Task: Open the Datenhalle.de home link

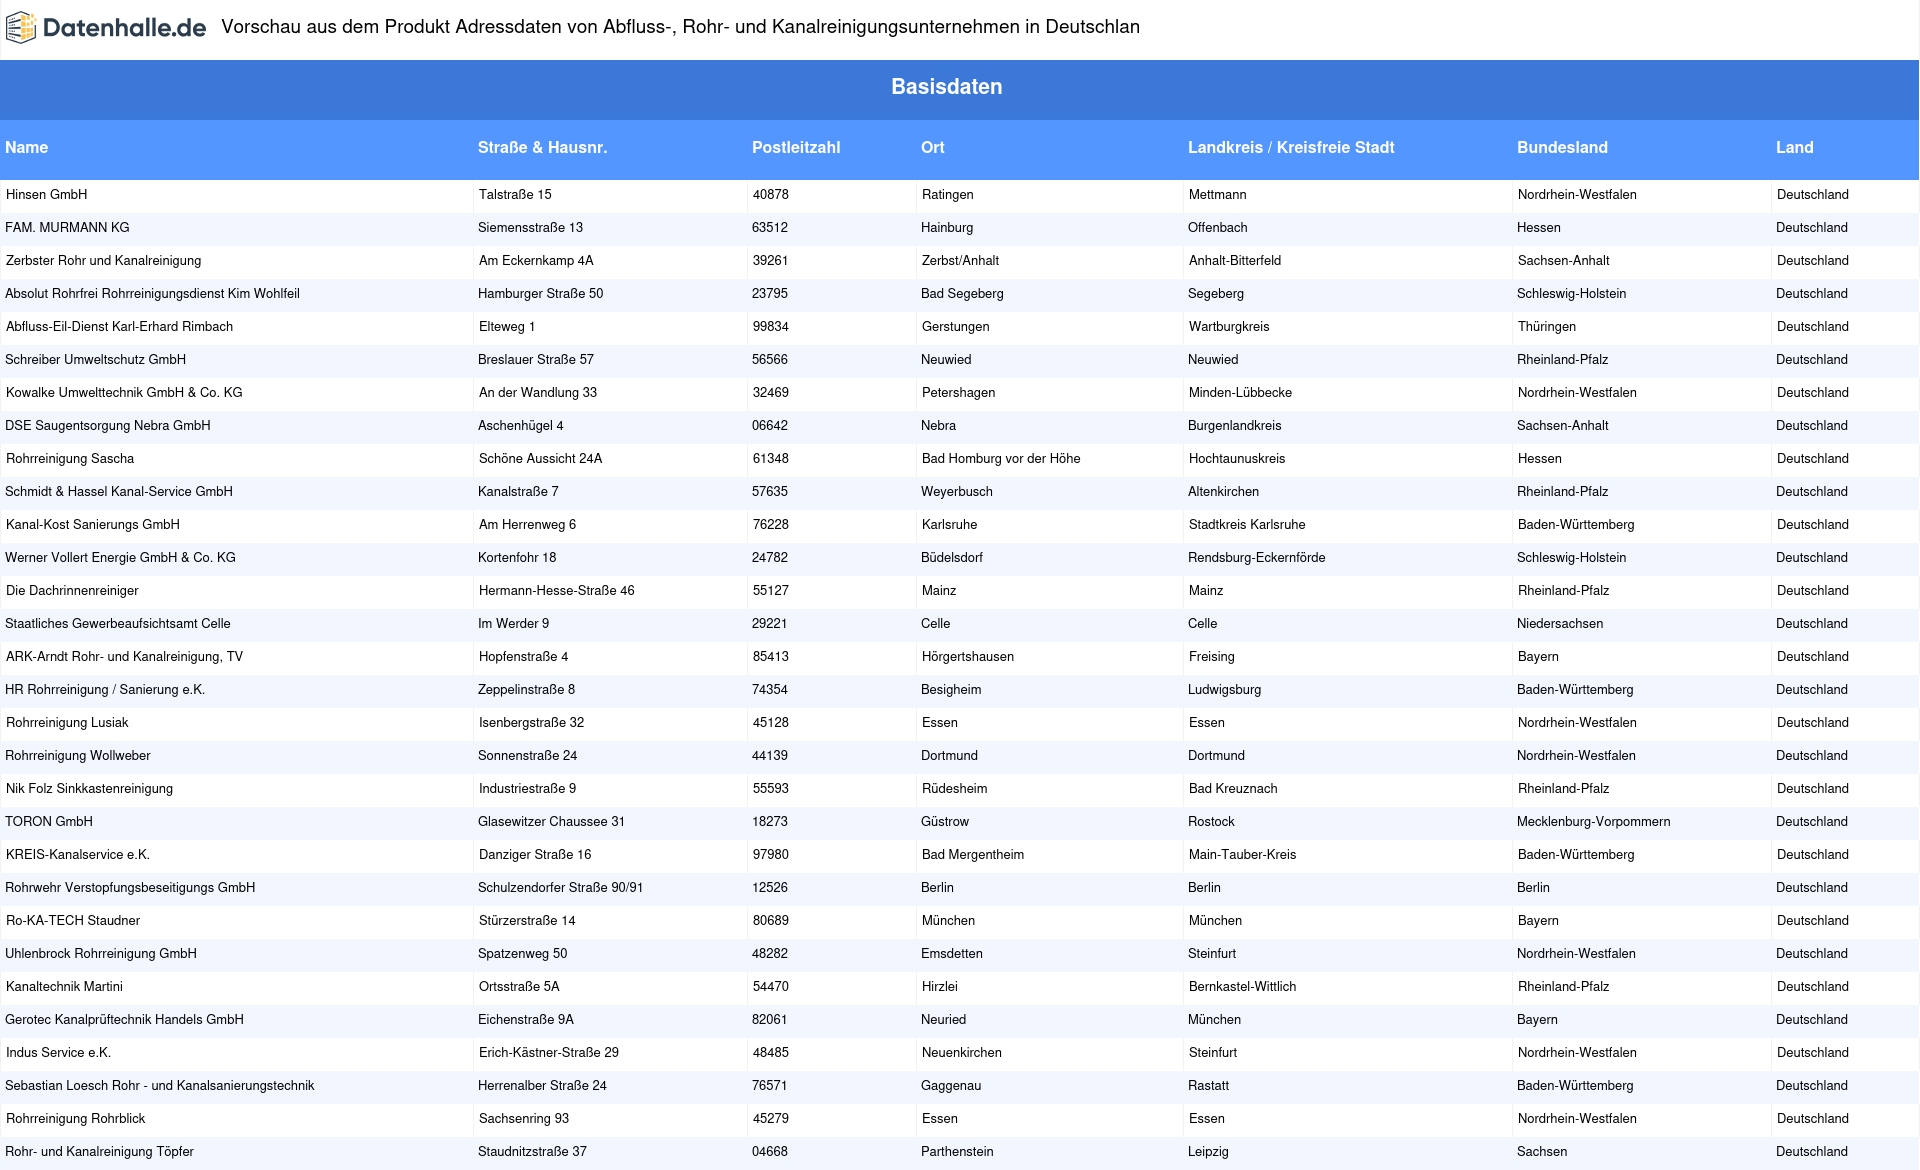Action: (106, 28)
